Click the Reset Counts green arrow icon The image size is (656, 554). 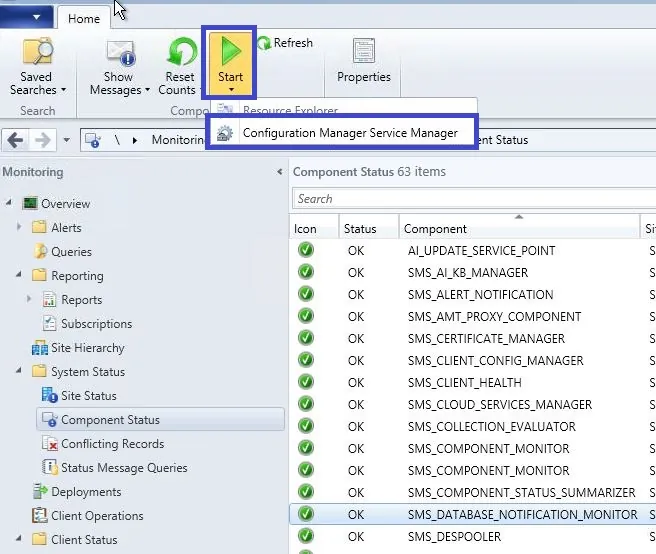point(182,51)
